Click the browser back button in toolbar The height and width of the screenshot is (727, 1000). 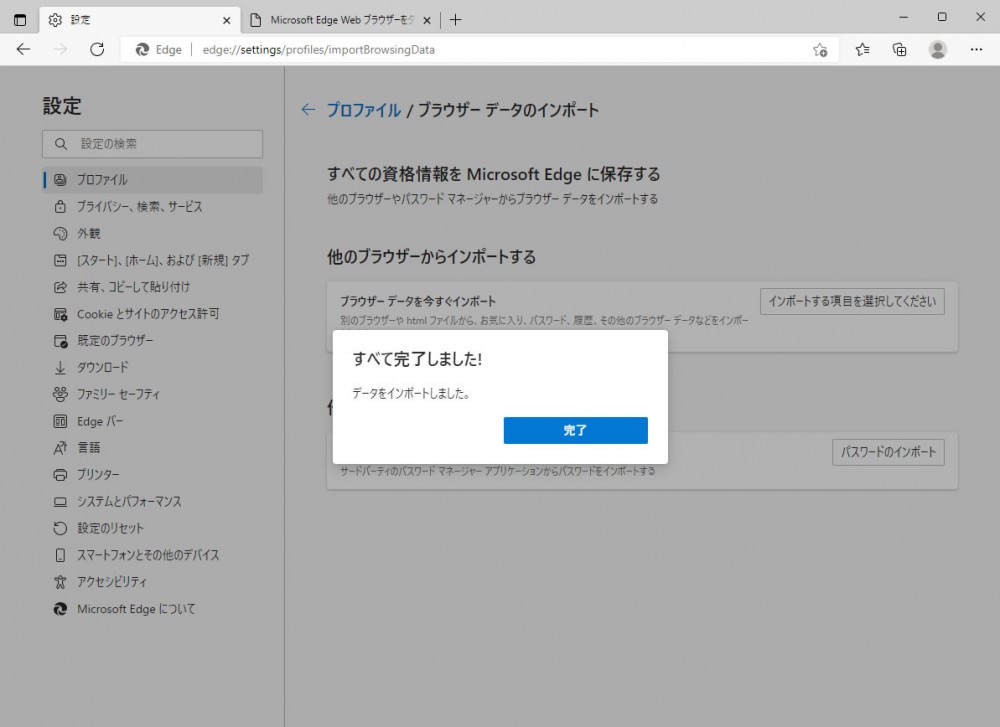pos(24,49)
